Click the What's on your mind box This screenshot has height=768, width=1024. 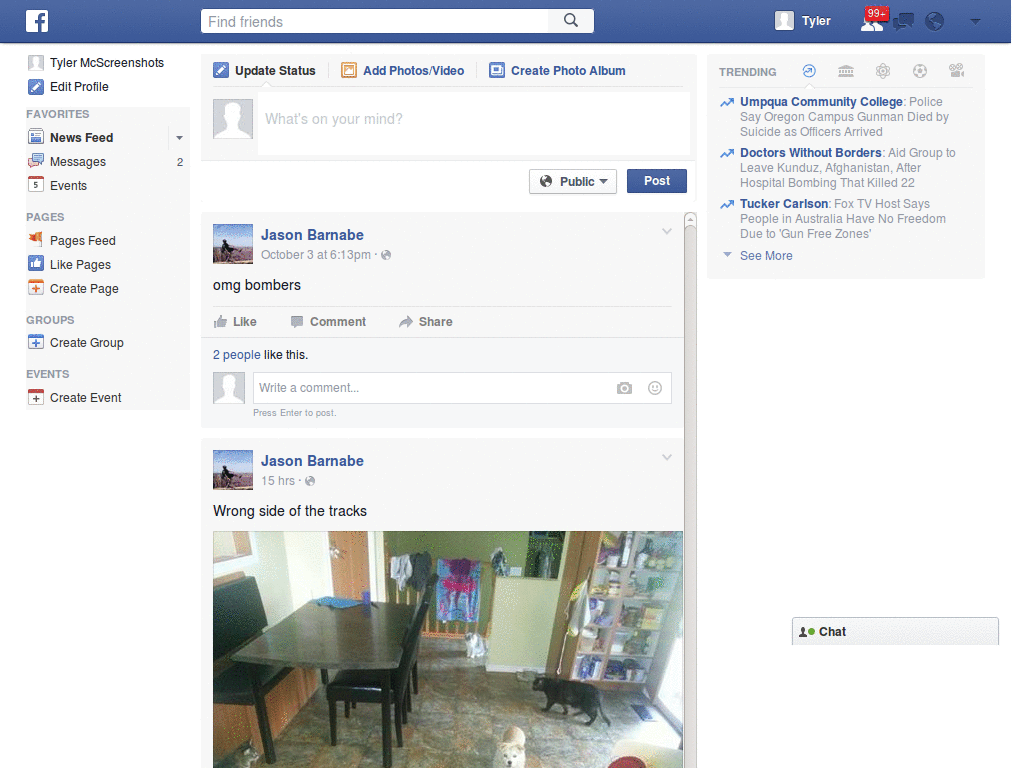pos(473,123)
